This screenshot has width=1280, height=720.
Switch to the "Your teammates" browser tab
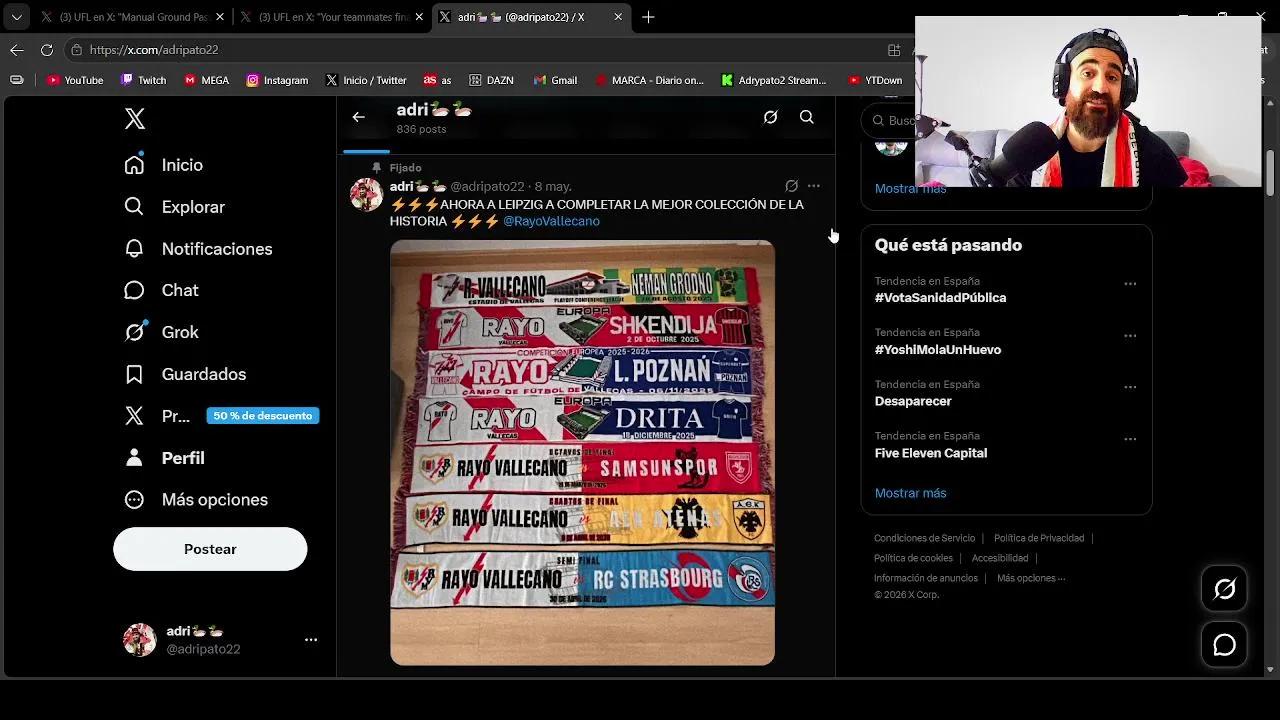coord(332,17)
